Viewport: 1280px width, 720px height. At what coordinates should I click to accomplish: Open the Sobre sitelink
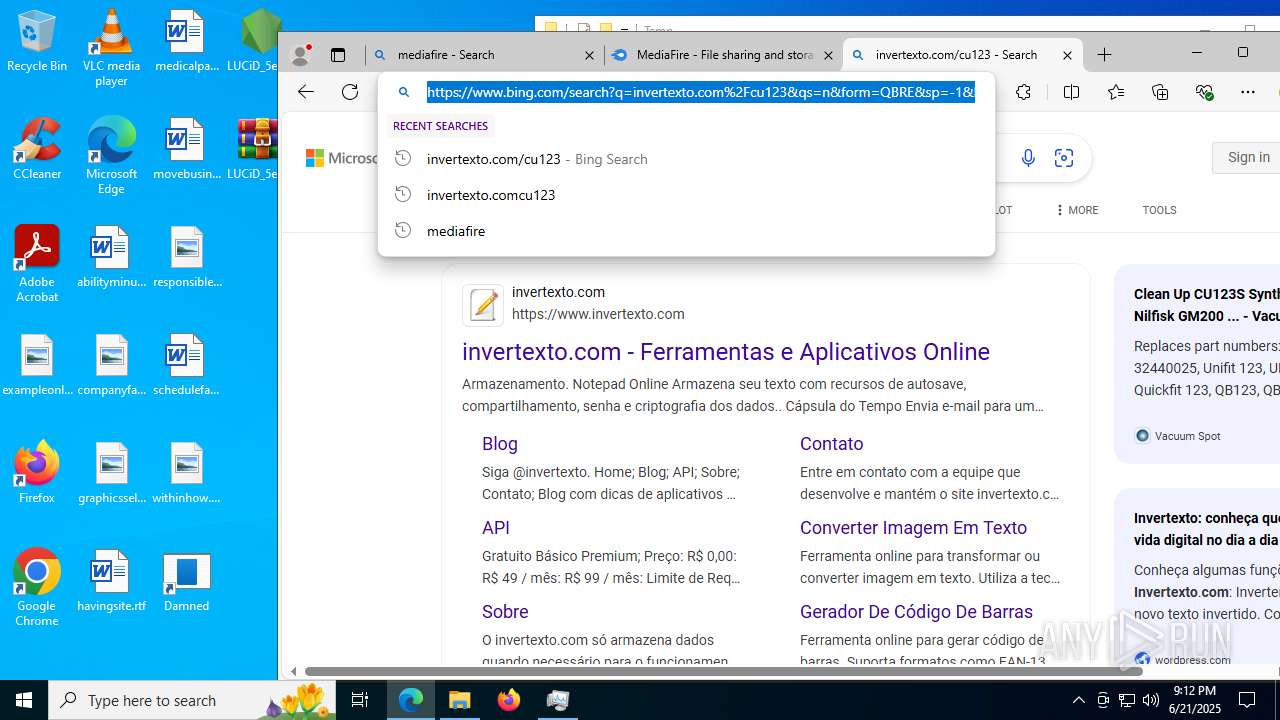point(505,612)
